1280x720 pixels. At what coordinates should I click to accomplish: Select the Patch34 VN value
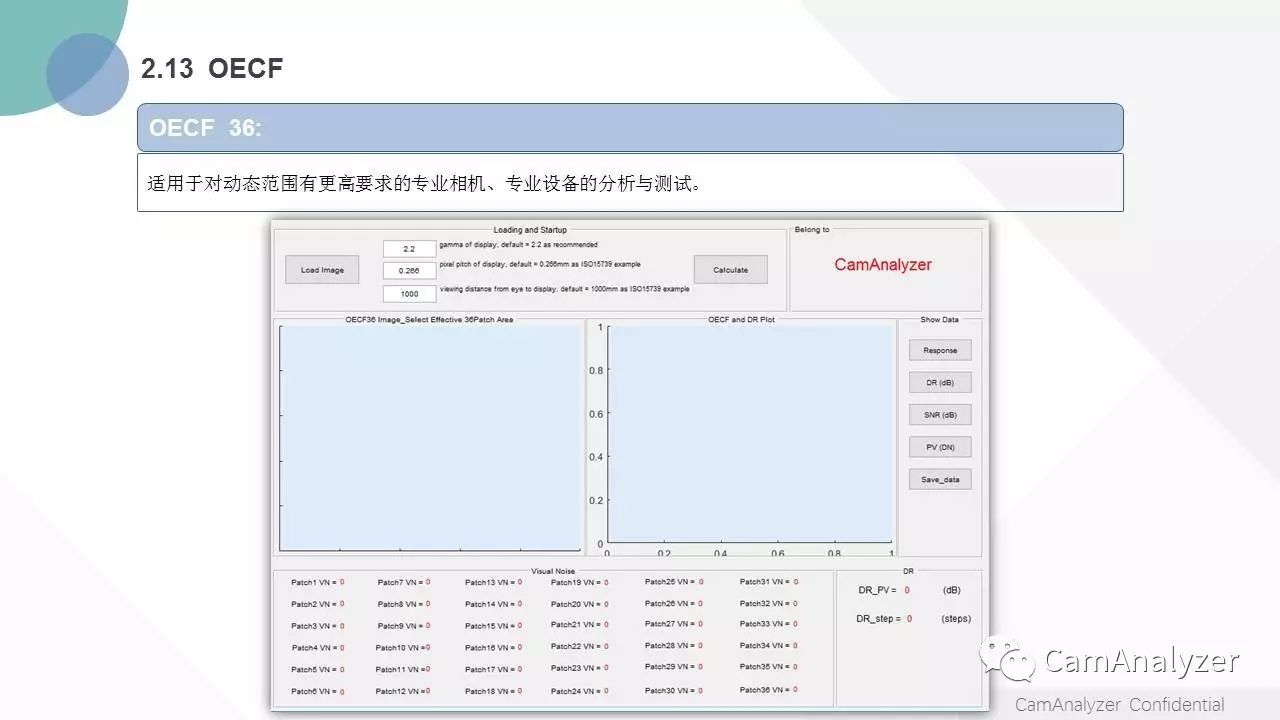(795, 645)
